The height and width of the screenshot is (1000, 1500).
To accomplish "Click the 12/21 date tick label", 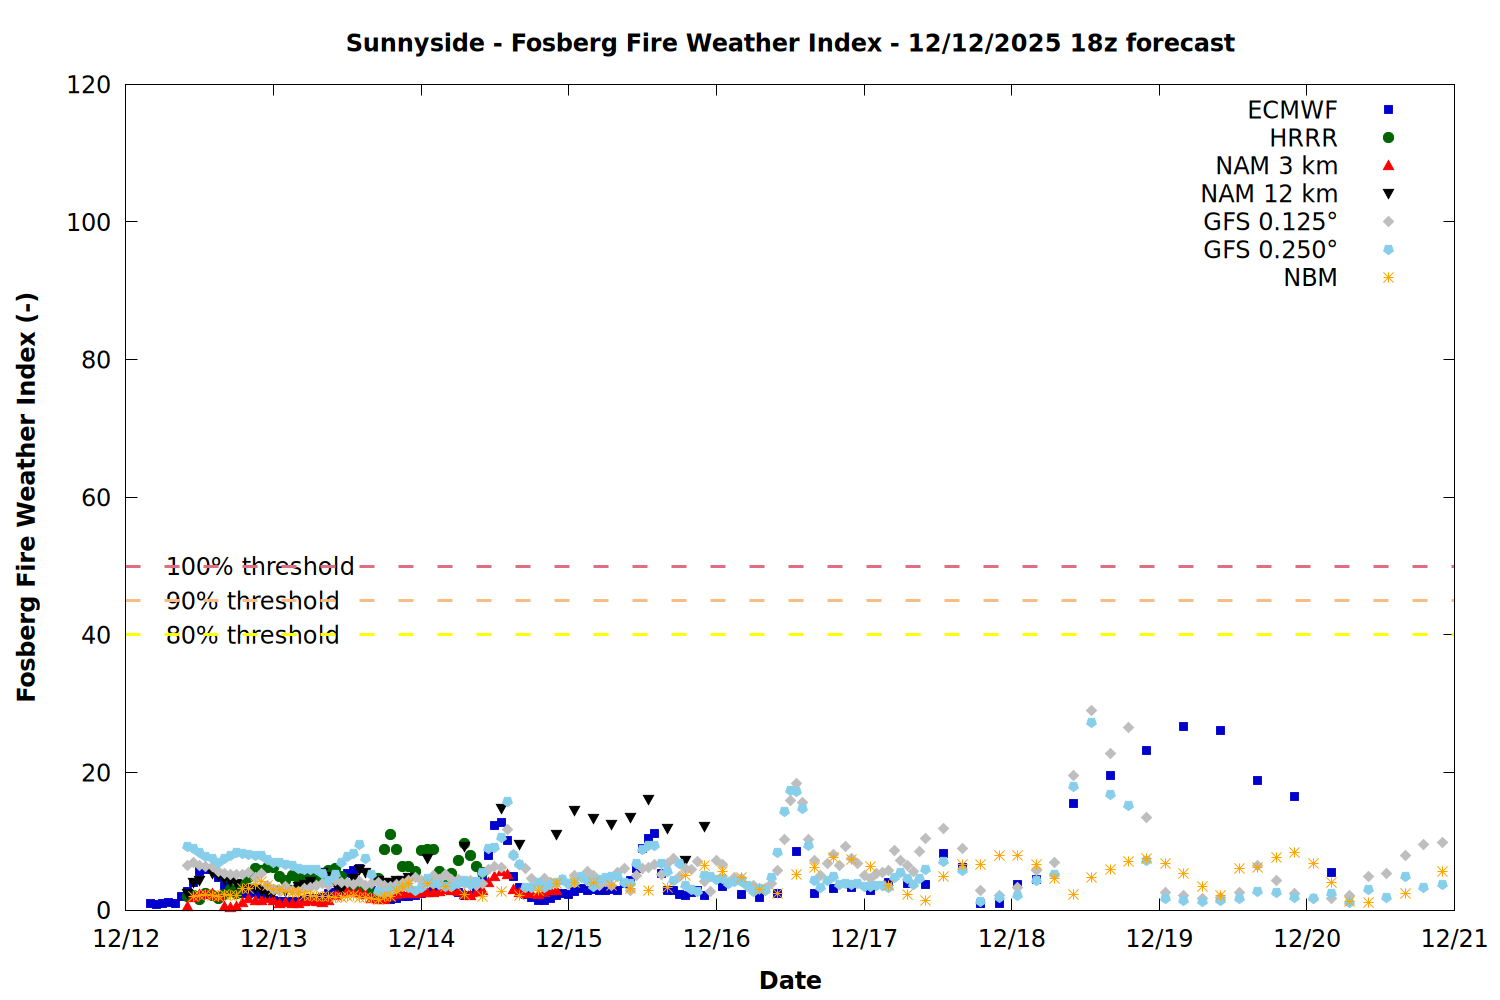I will tap(1454, 939).
